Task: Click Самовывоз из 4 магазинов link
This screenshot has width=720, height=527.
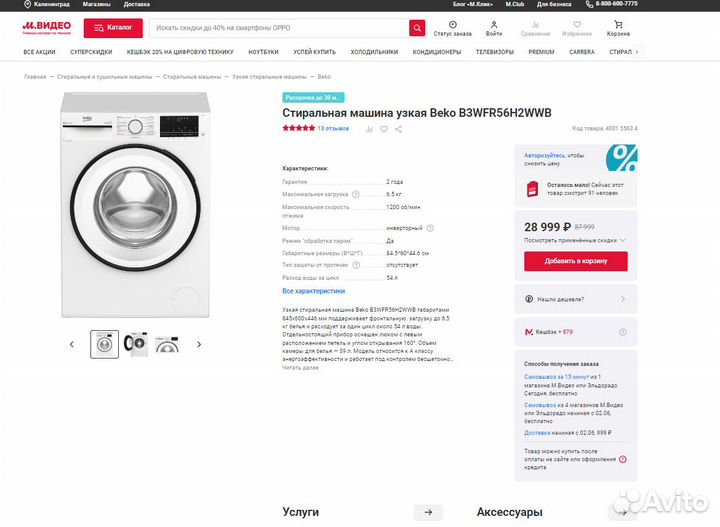Action: coord(540,405)
